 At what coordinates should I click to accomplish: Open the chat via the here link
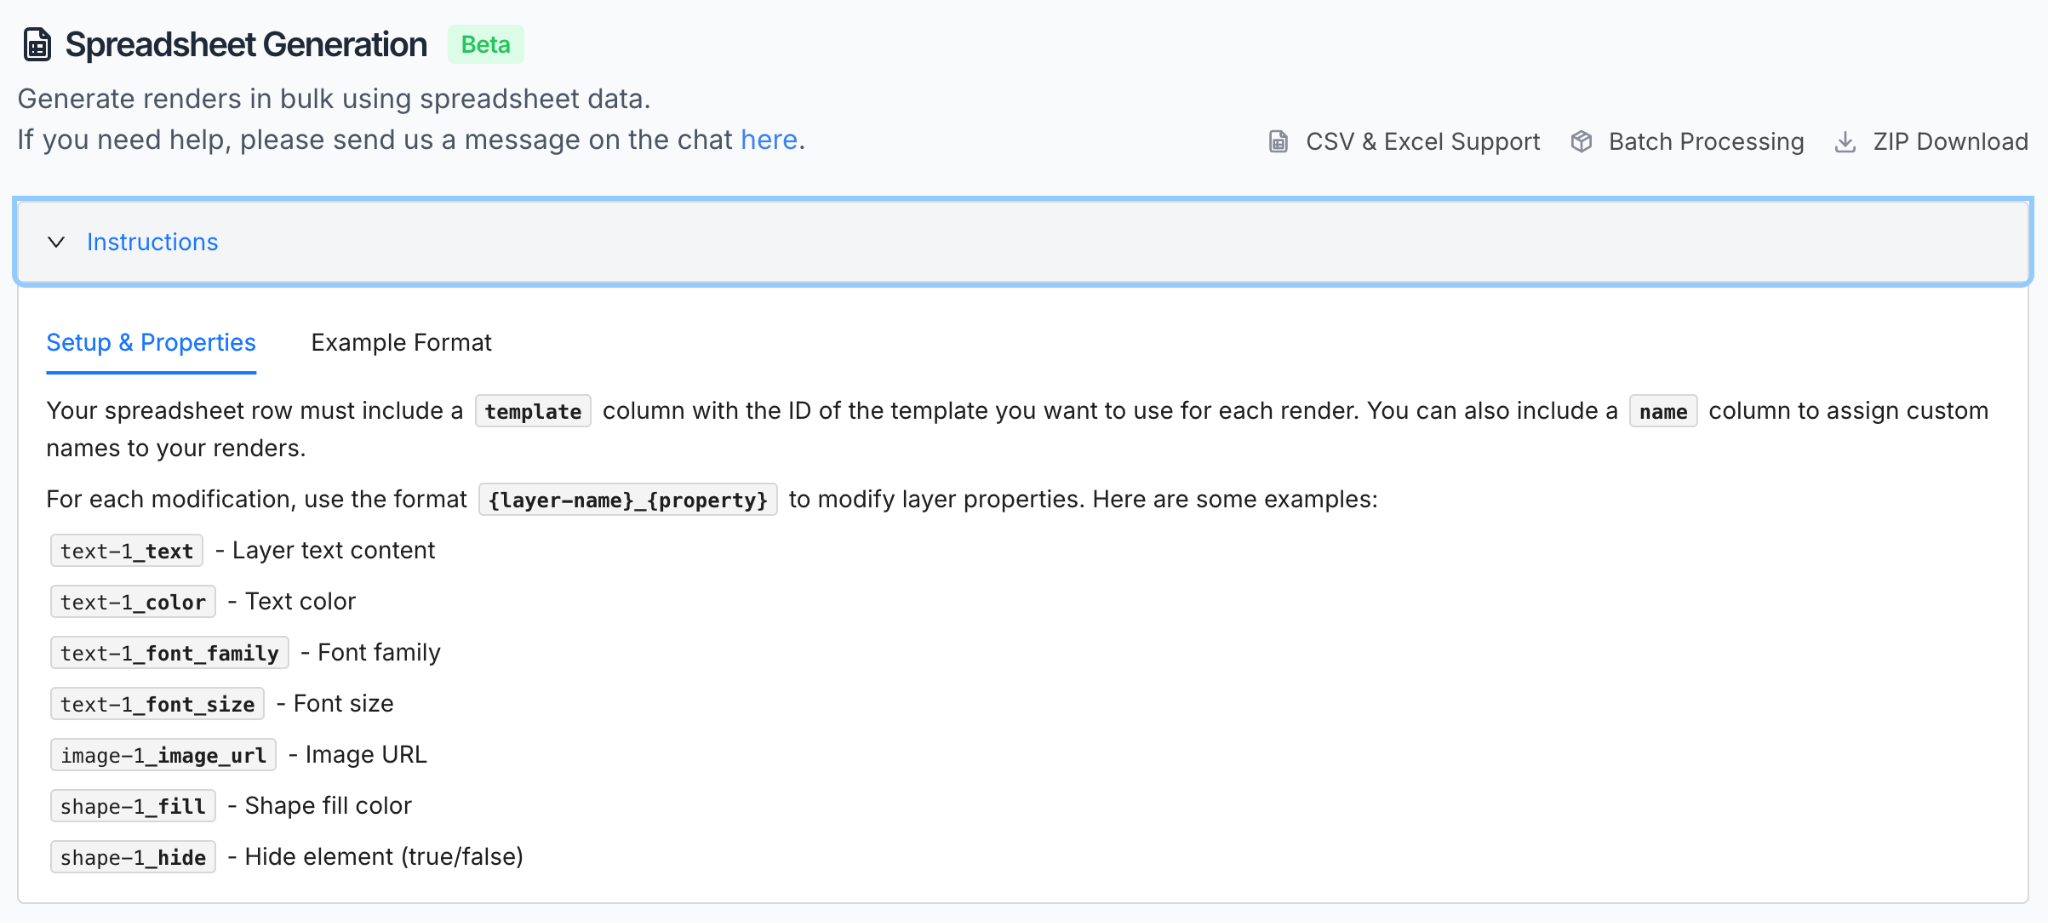(768, 139)
